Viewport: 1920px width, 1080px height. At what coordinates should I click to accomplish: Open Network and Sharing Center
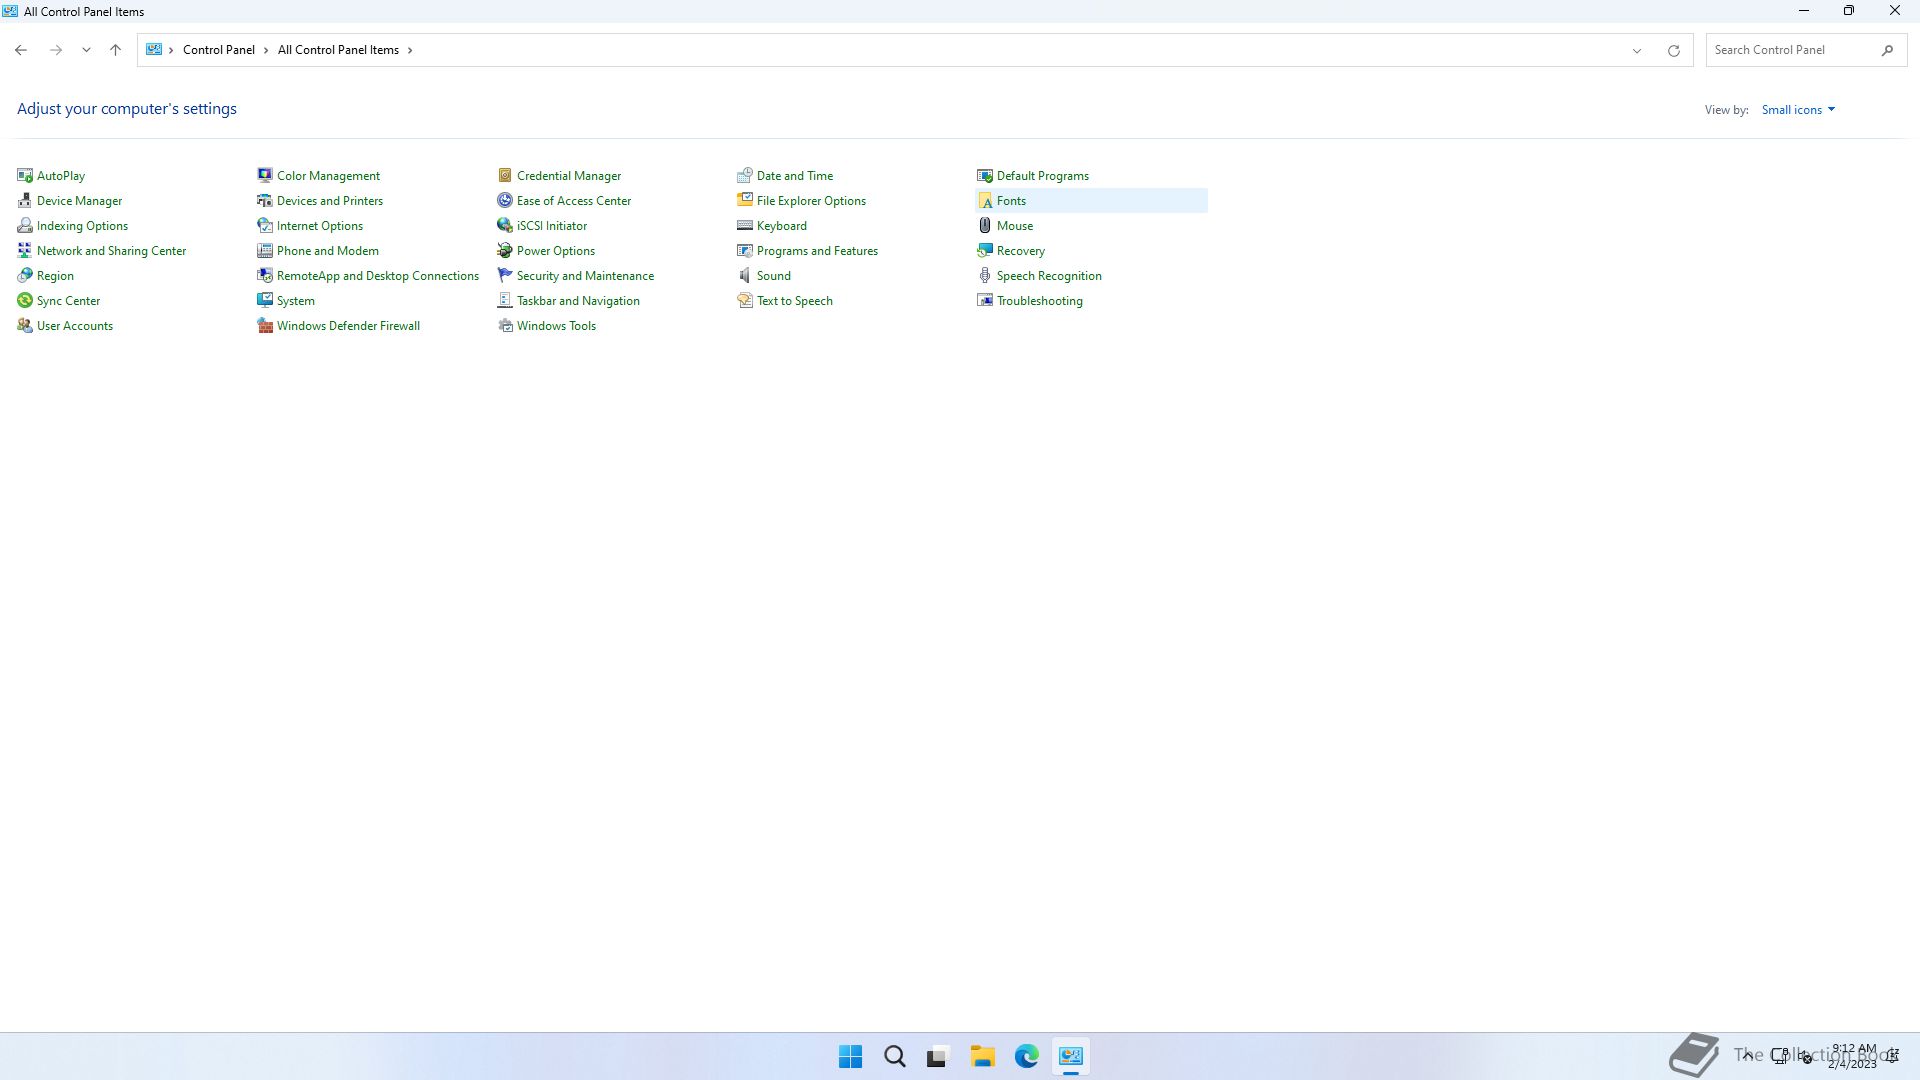pyautogui.click(x=111, y=250)
